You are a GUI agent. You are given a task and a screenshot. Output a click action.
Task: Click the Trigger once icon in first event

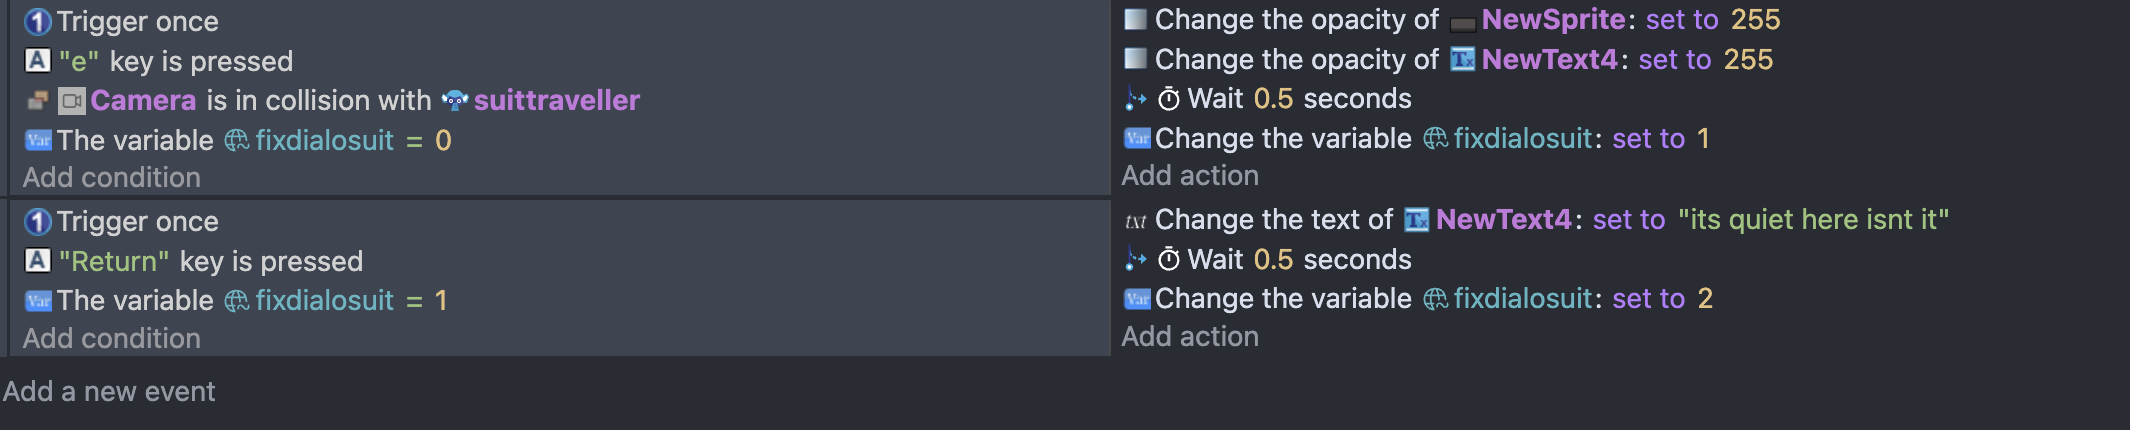pos(37,21)
